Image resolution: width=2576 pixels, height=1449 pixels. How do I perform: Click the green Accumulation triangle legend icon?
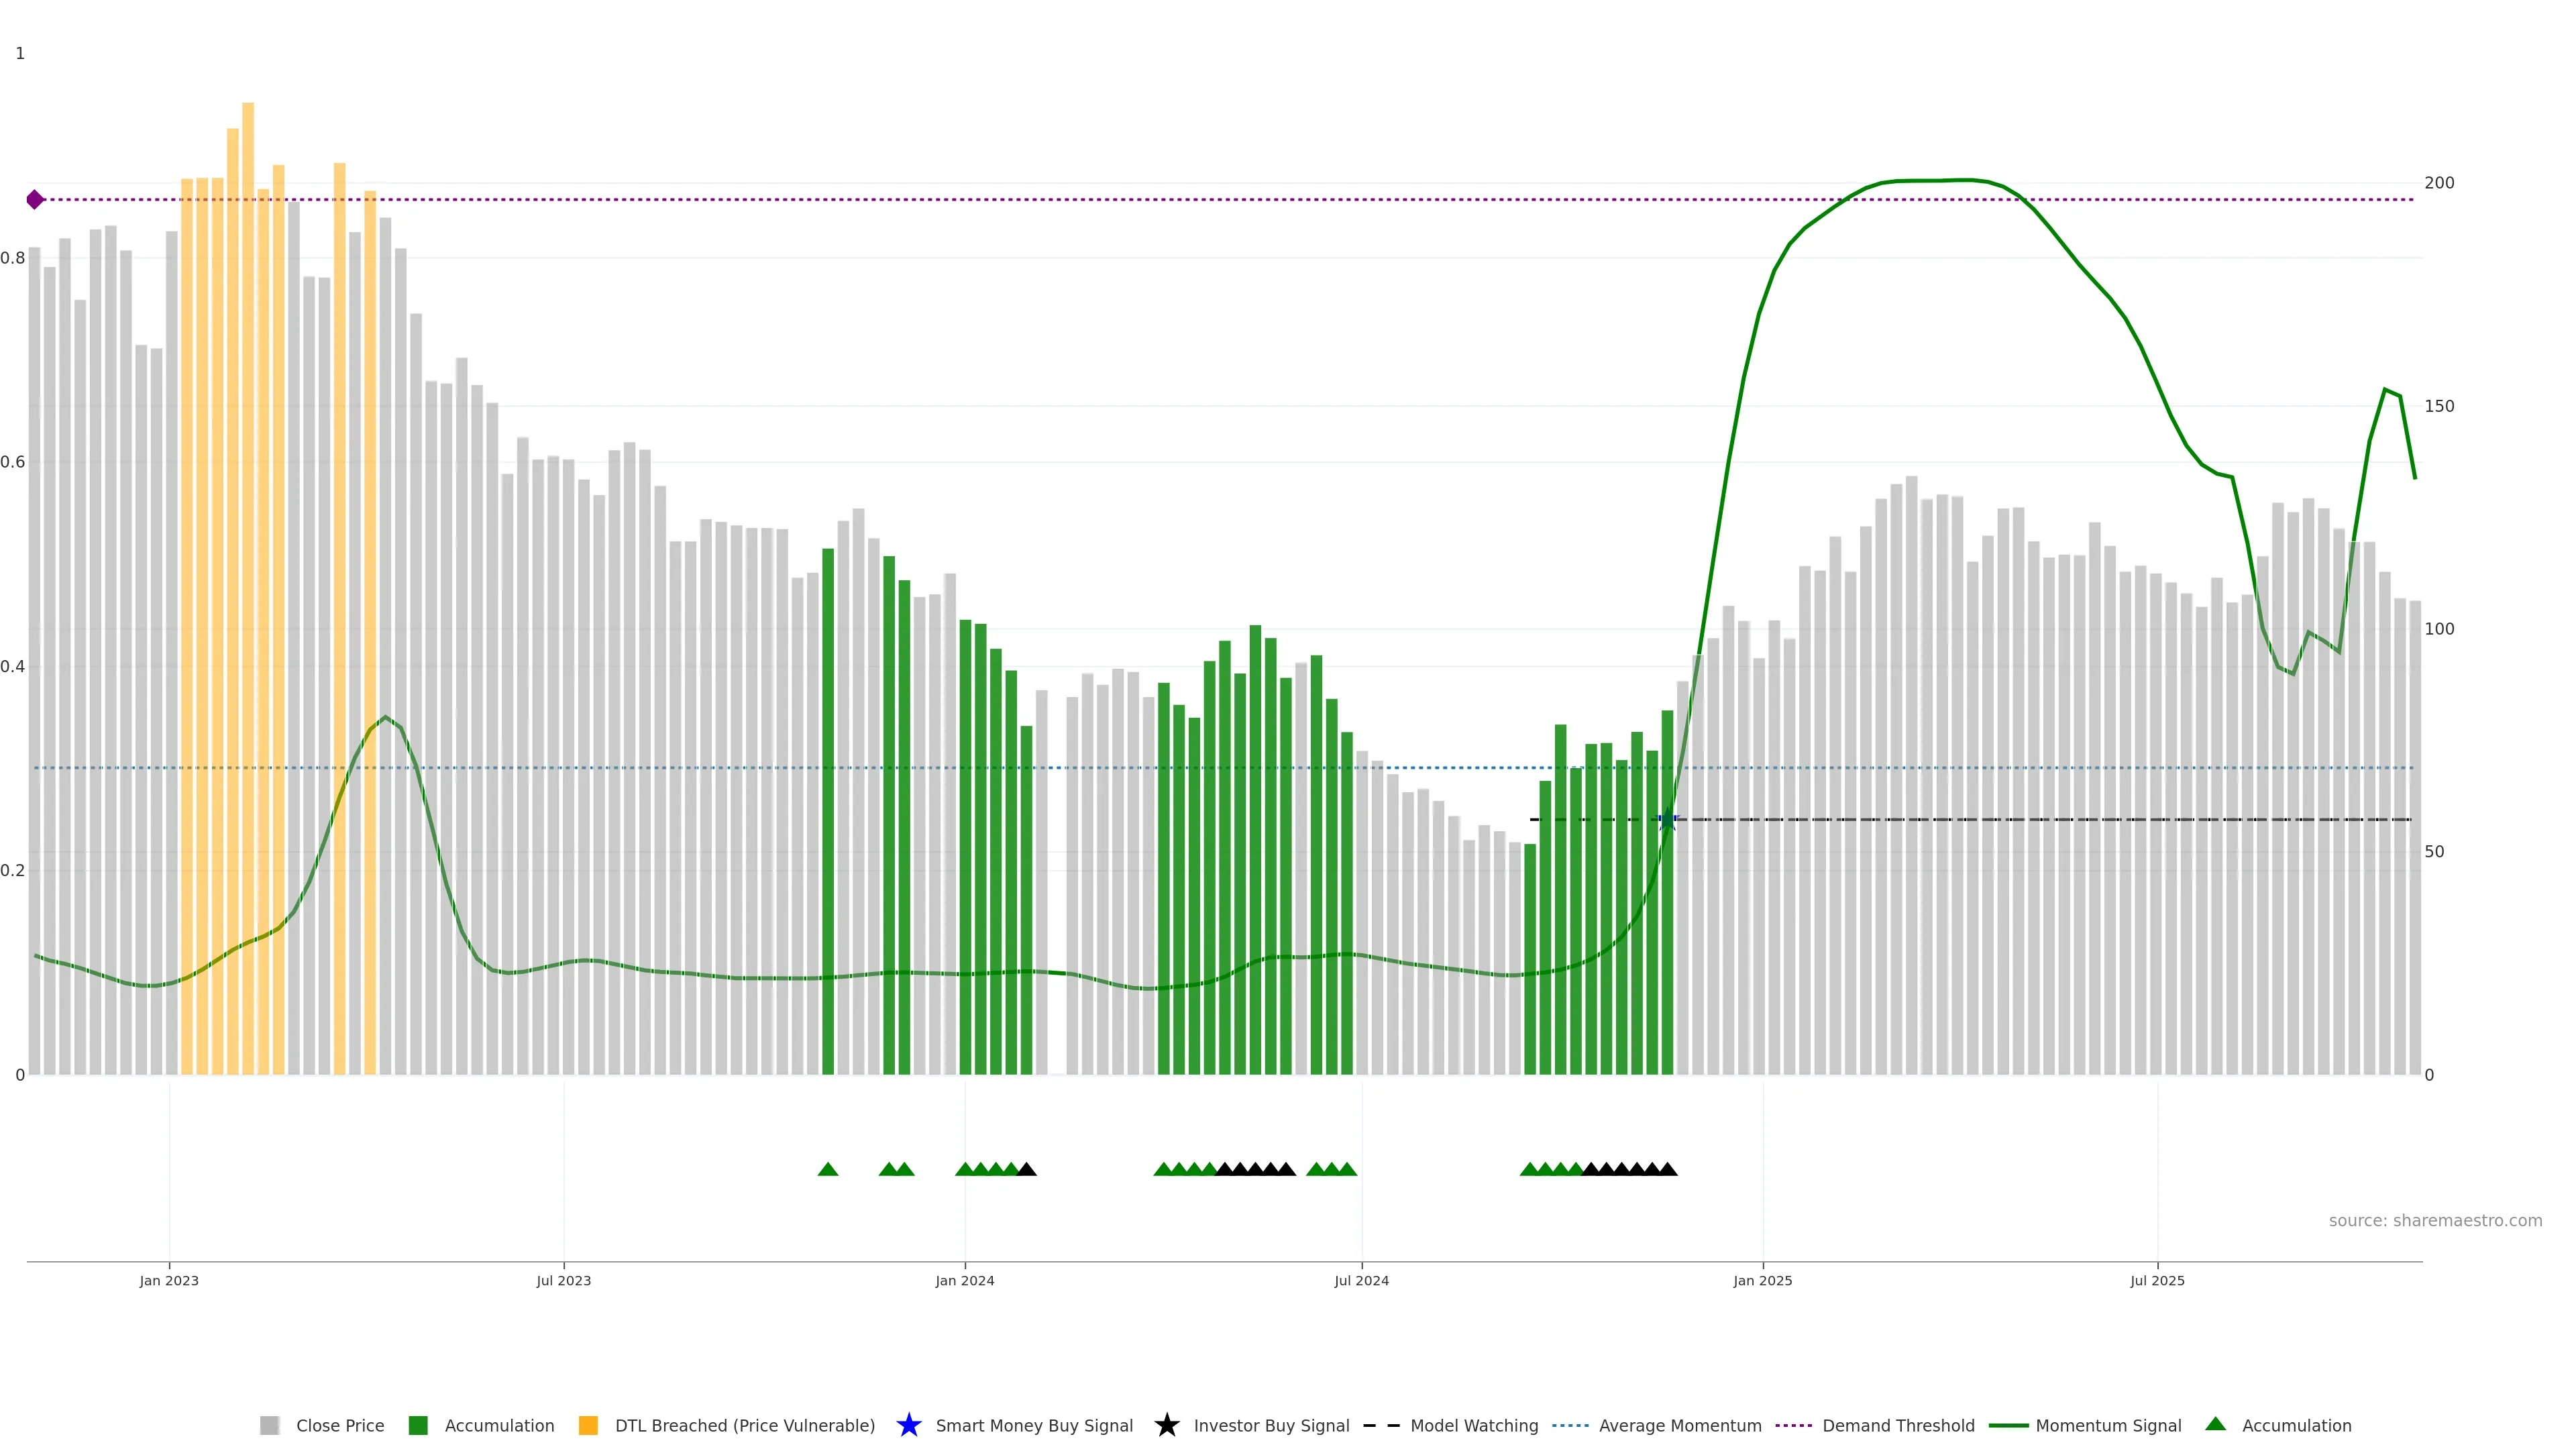click(x=2215, y=1424)
